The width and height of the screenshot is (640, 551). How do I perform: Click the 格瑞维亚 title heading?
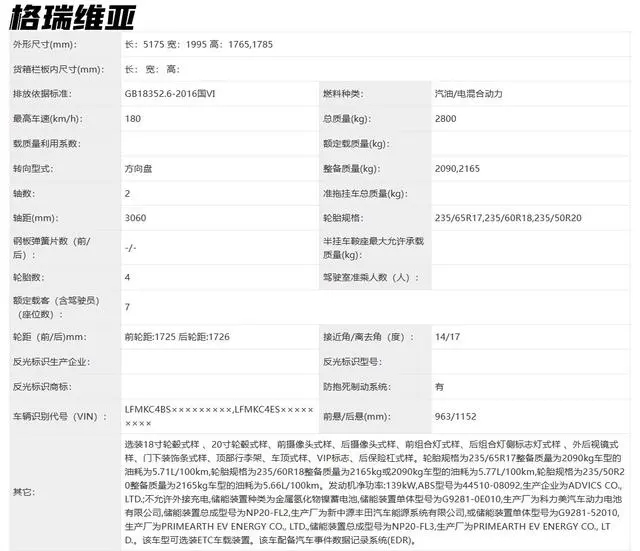[x=73, y=17]
